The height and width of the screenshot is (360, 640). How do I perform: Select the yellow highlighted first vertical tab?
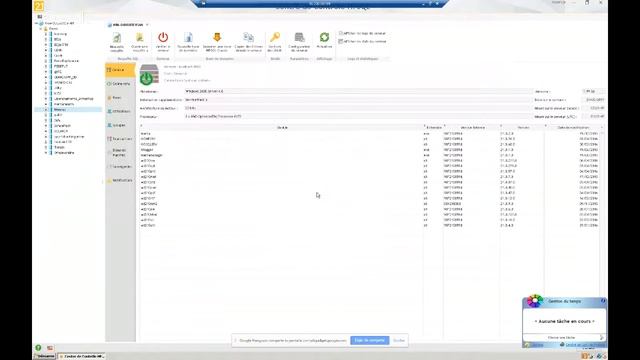[x=120, y=70]
